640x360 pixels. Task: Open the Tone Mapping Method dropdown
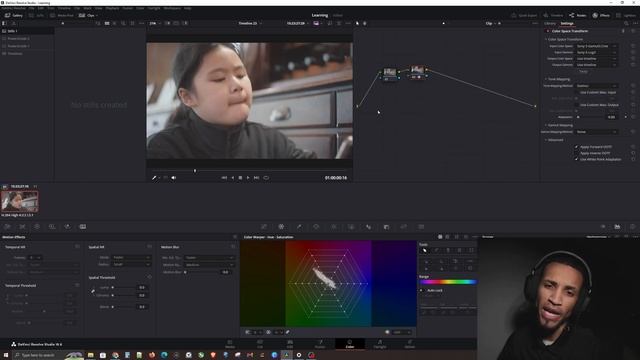click(x=596, y=86)
